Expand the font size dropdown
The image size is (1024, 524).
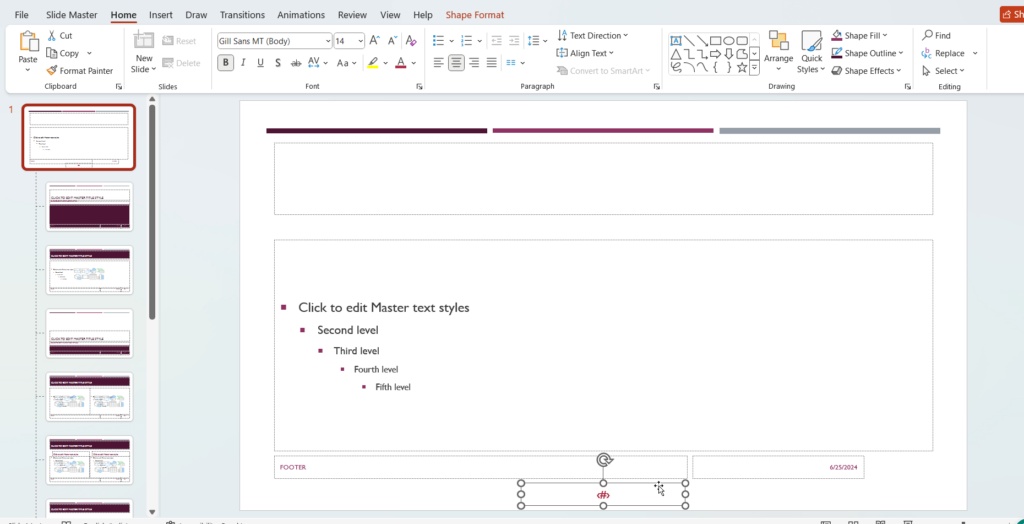coord(360,41)
